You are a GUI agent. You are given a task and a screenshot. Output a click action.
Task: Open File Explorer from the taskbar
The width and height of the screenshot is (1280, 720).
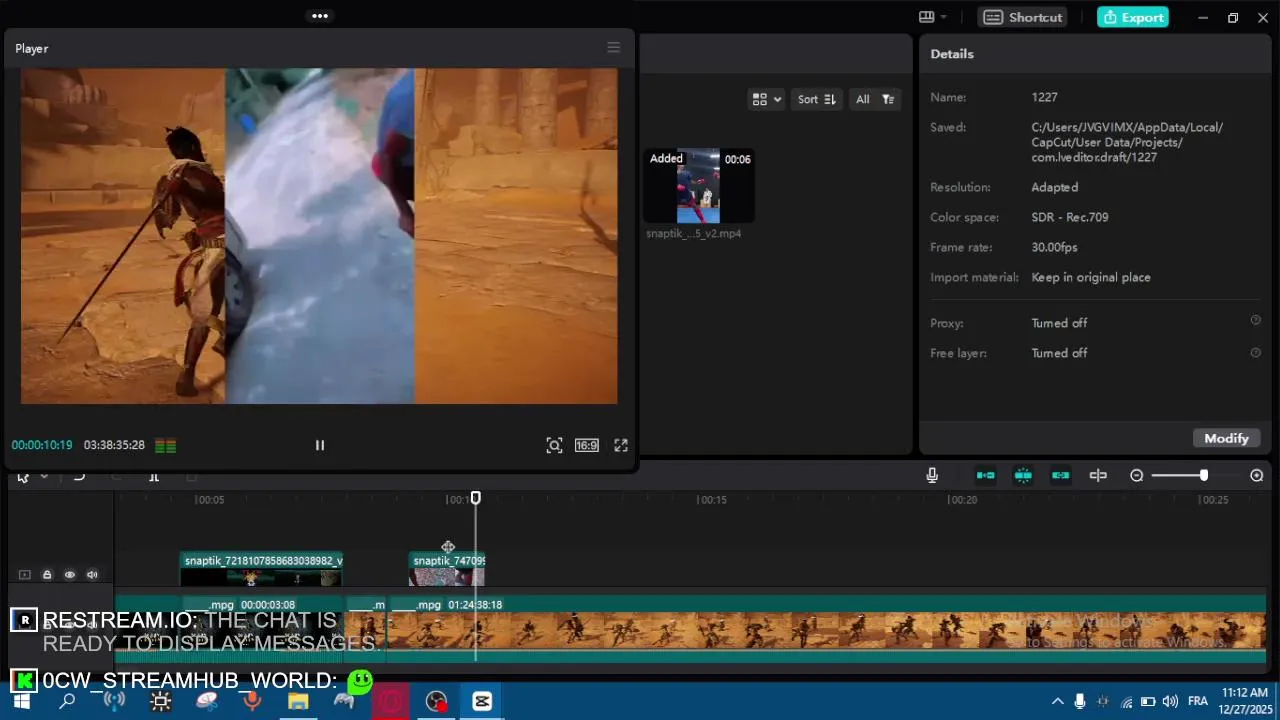click(x=298, y=702)
